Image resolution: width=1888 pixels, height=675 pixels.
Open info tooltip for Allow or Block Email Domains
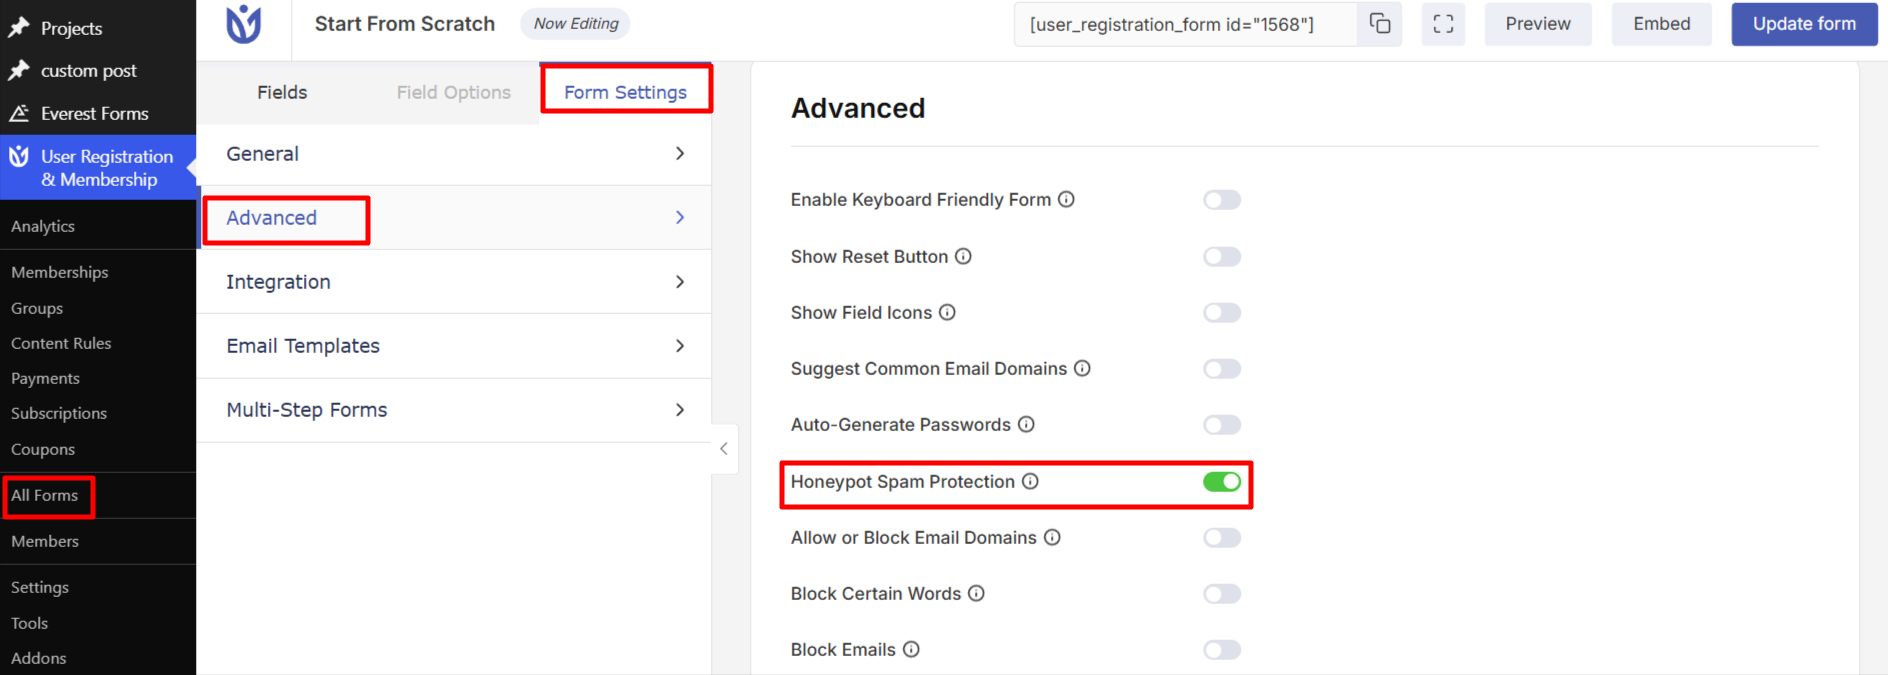[x=1052, y=537]
